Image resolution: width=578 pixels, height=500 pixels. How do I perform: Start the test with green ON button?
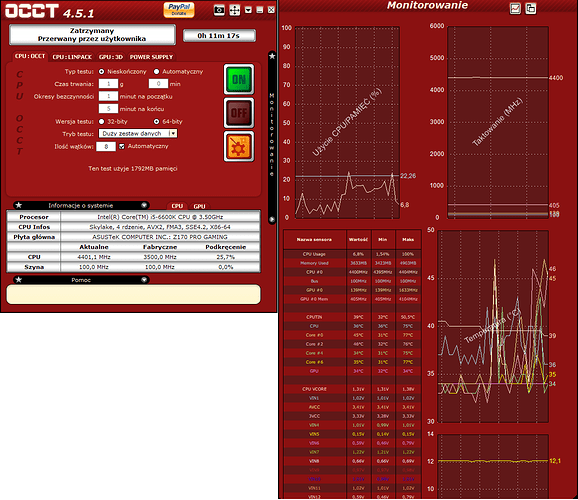(239, 79)
